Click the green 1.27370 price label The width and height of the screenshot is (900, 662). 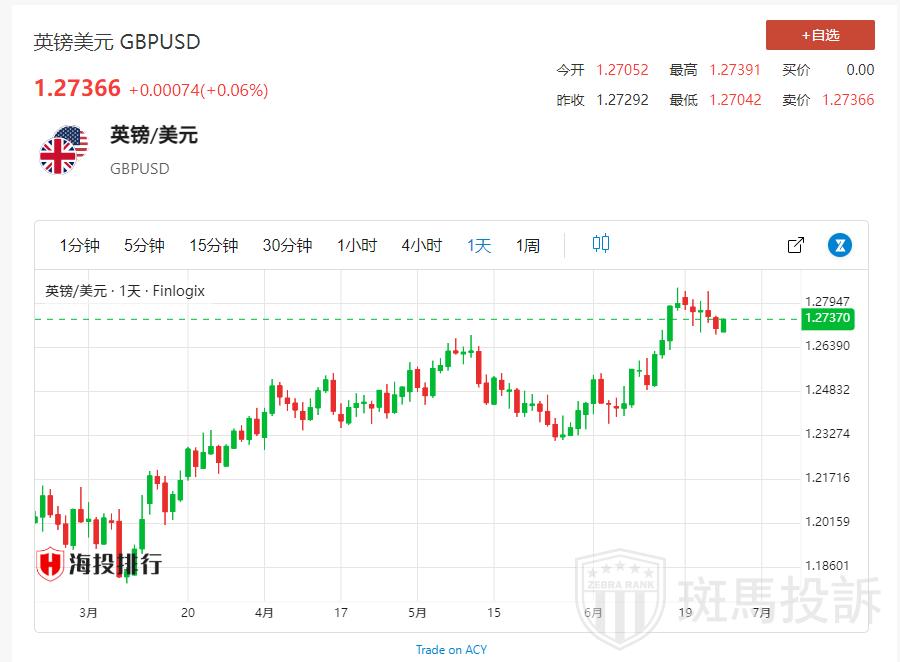point(826,319)
